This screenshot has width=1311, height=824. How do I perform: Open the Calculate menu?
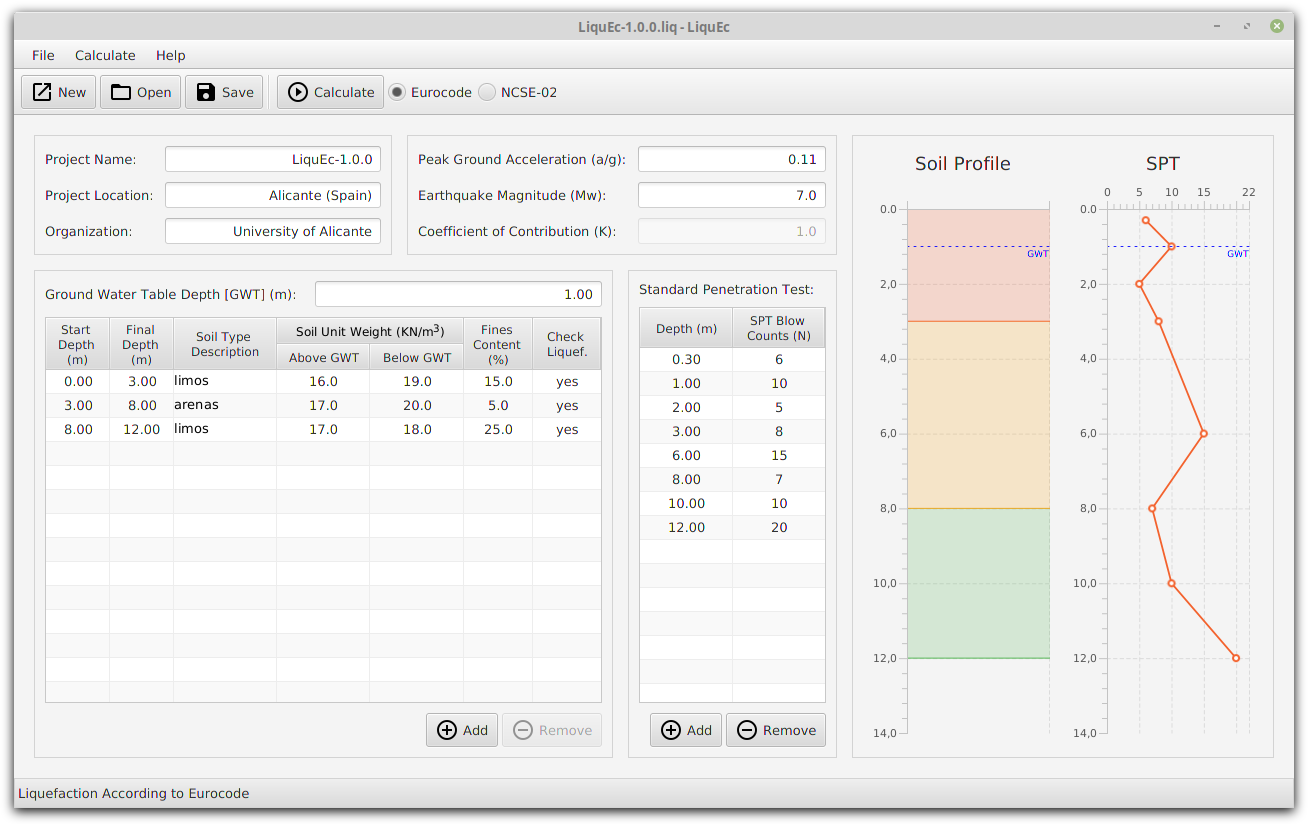[105, 55]
